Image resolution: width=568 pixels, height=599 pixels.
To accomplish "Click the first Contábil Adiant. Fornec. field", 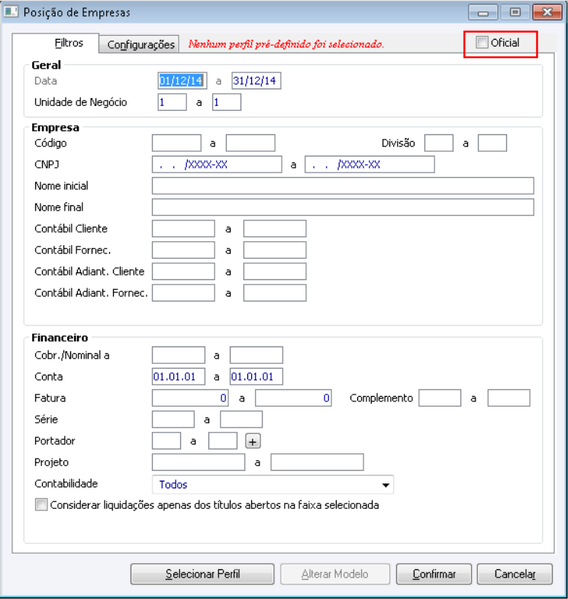I will tap(183, 293).
